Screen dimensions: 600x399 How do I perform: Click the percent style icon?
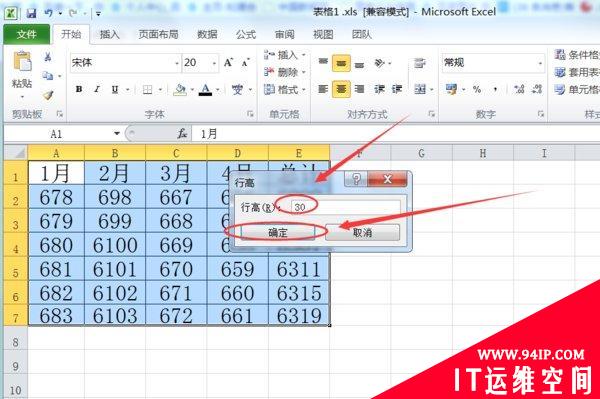(477, 90)
